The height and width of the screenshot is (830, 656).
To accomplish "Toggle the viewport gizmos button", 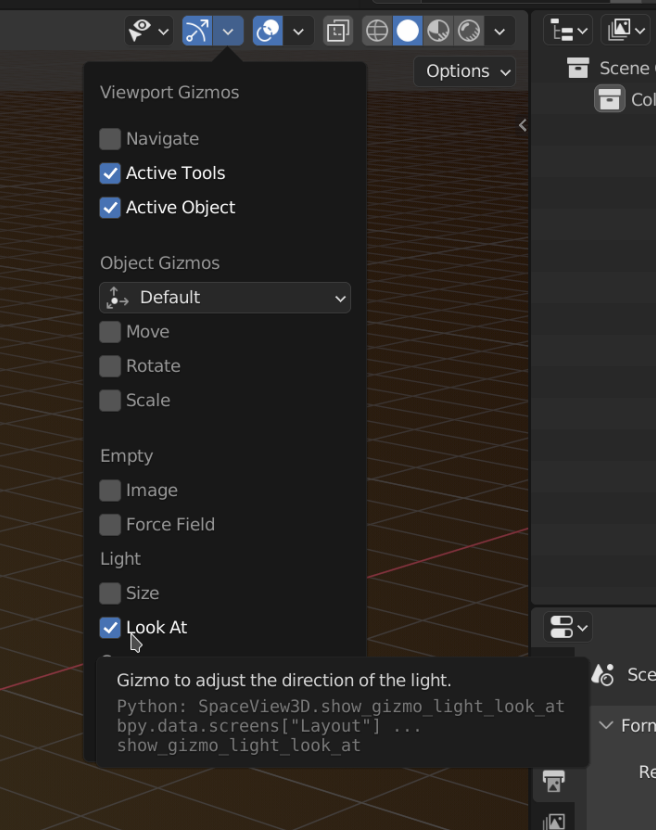I will pos(197,31).
